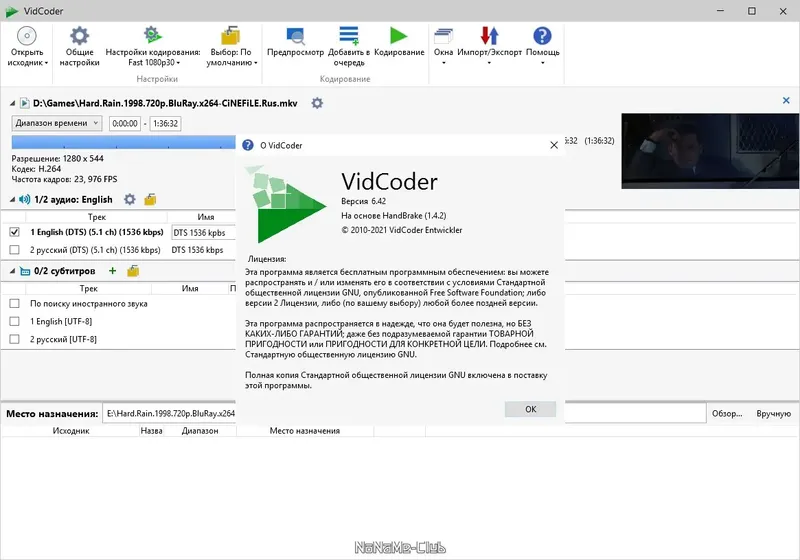Collapse the source file section
This screenshot has height=560, width=800.
[x=12, y=104]
